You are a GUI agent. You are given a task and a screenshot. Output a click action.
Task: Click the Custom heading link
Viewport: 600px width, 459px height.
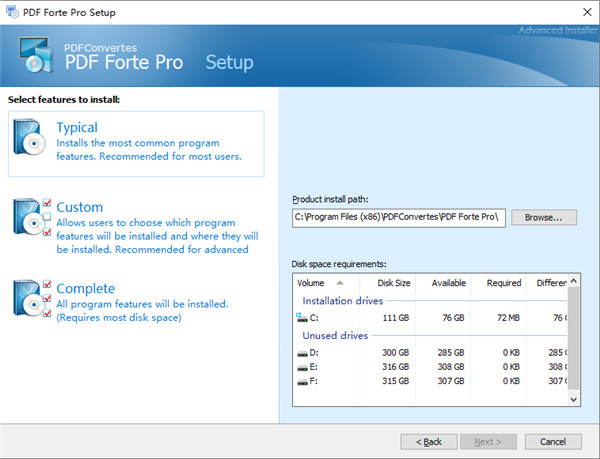(80, 207)
